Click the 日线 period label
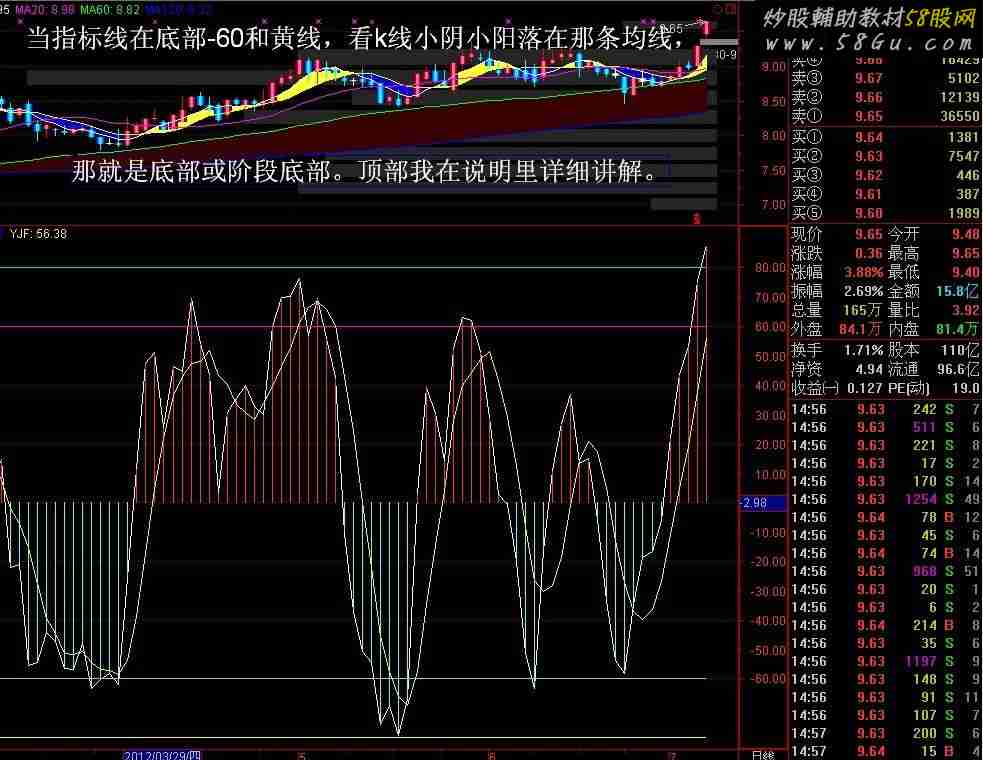Screen dimensions: 983x760 click(762, 755)
